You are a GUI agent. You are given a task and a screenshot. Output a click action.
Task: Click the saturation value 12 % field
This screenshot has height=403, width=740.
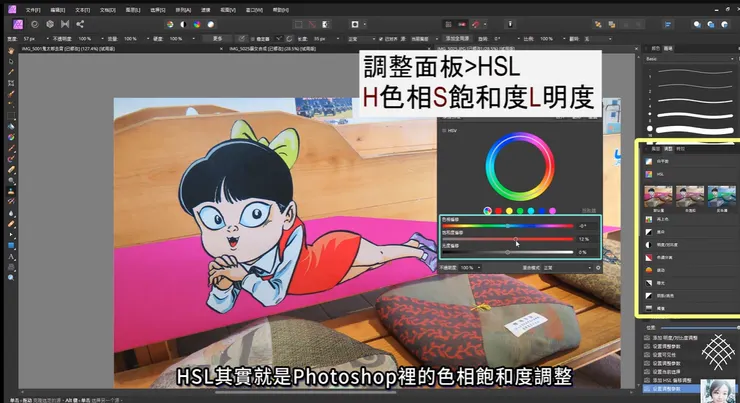pyautogui.click(x=588, y=239)
